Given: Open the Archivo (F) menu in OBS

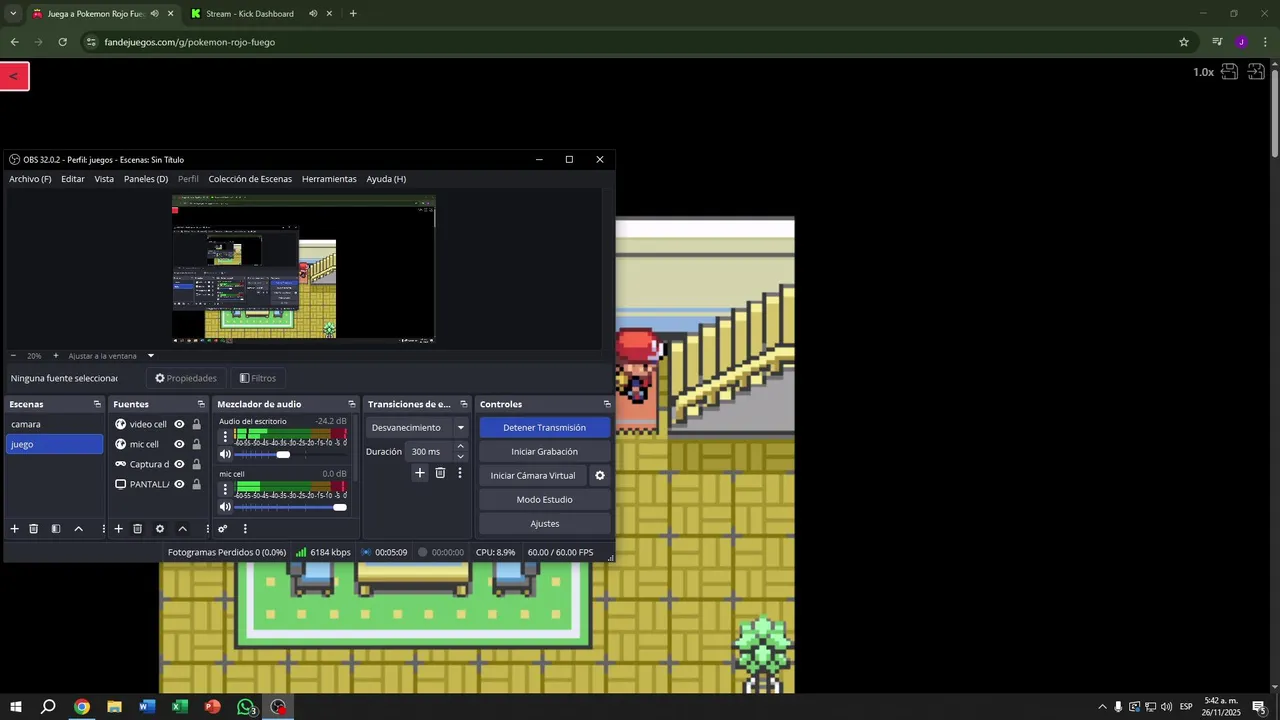Looking at the screenshot, I should pos(30,179).
